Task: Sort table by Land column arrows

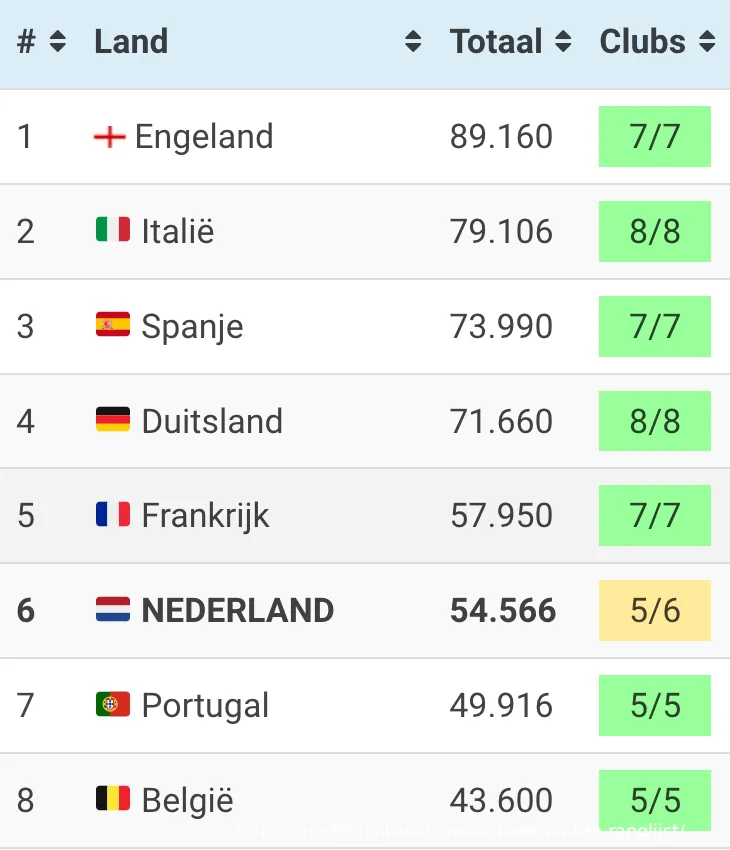Action: pyautogui.click(x=413, y=42)
